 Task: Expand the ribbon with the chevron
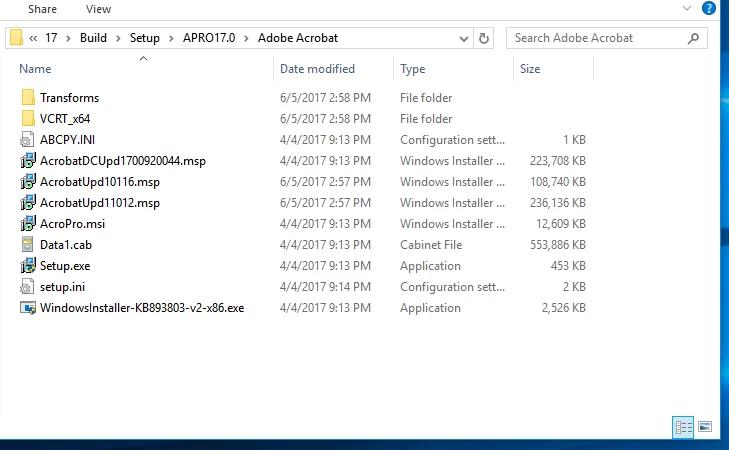click(687, 8)
